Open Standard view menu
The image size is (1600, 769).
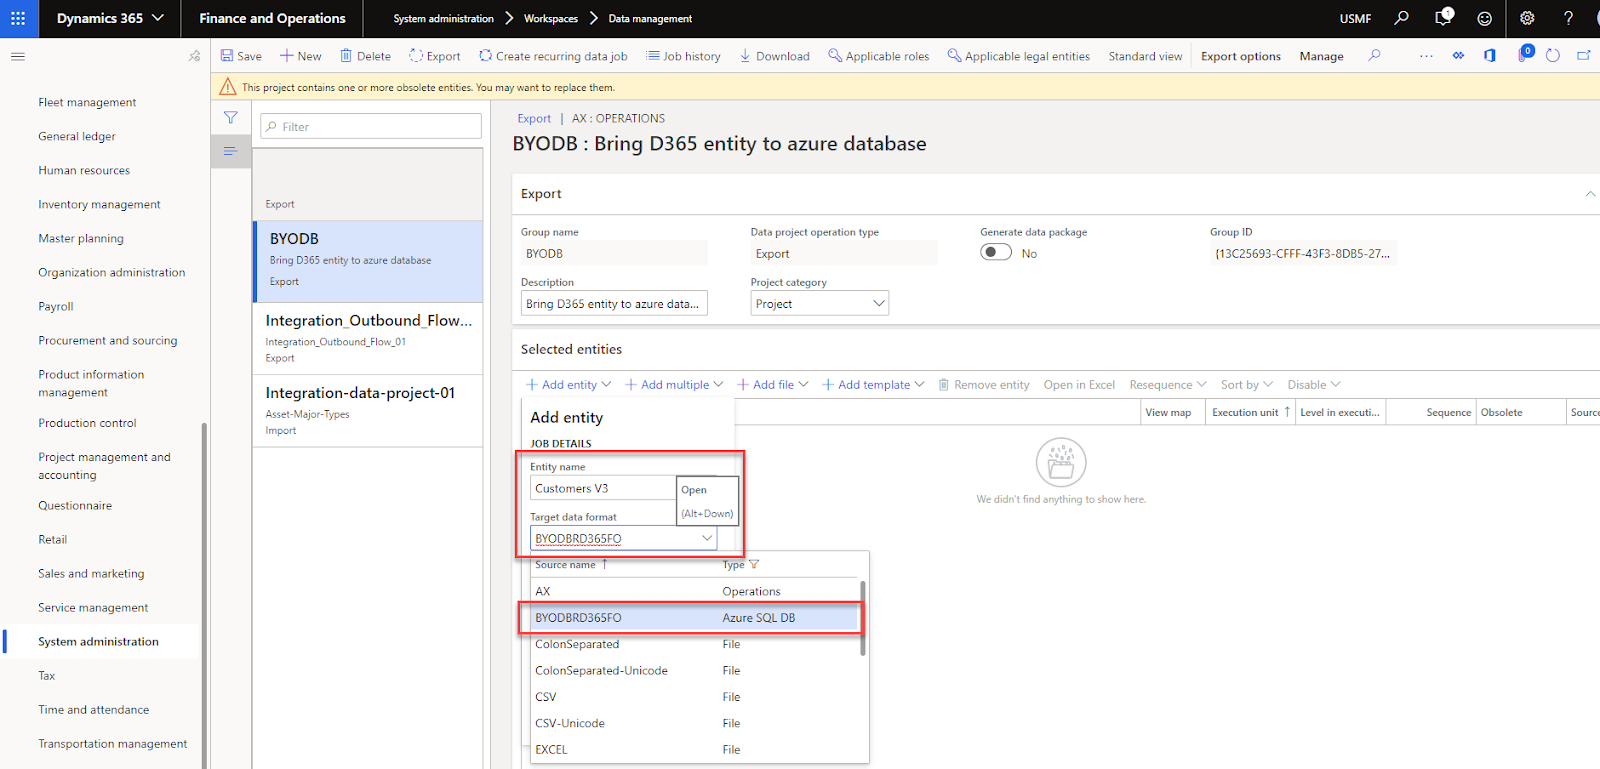click(1145, 56)
